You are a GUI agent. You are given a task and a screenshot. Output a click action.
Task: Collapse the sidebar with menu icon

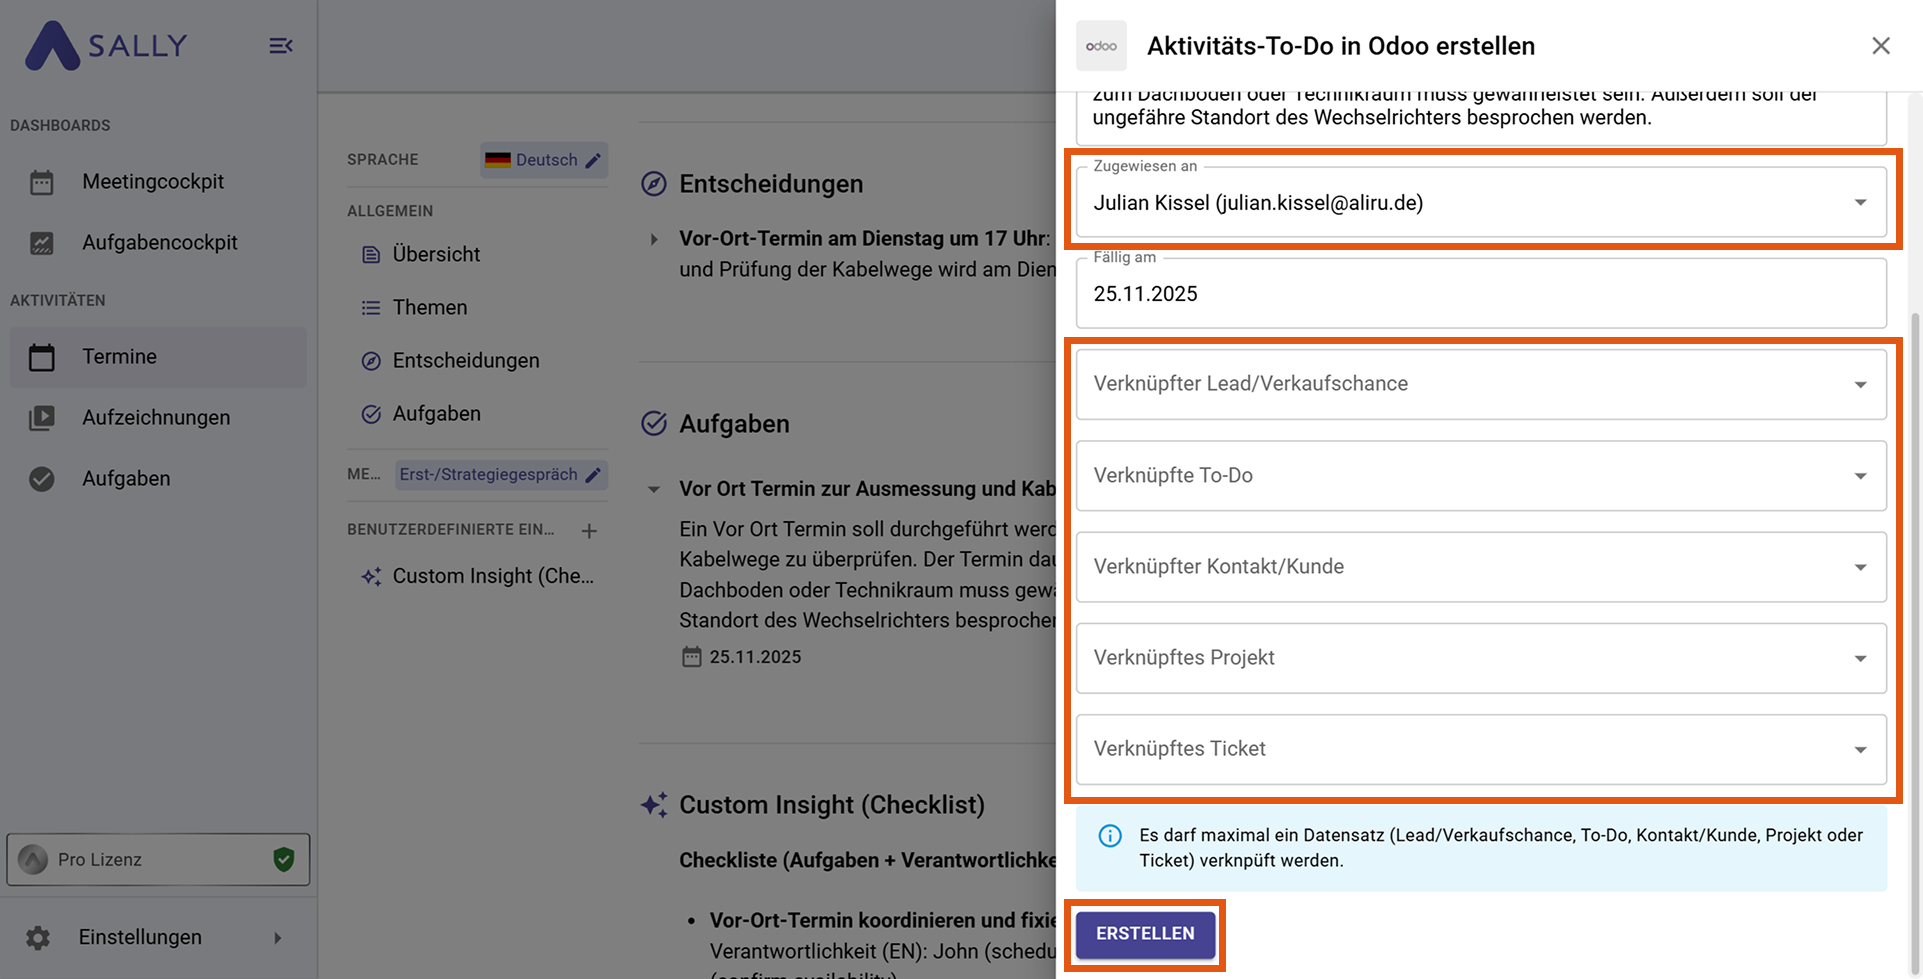281,46
